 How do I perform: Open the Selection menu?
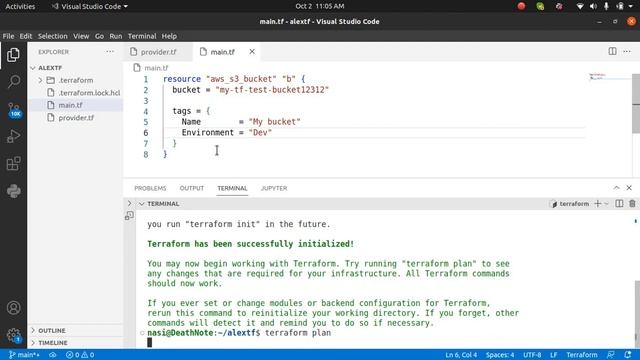click(53, 36)
